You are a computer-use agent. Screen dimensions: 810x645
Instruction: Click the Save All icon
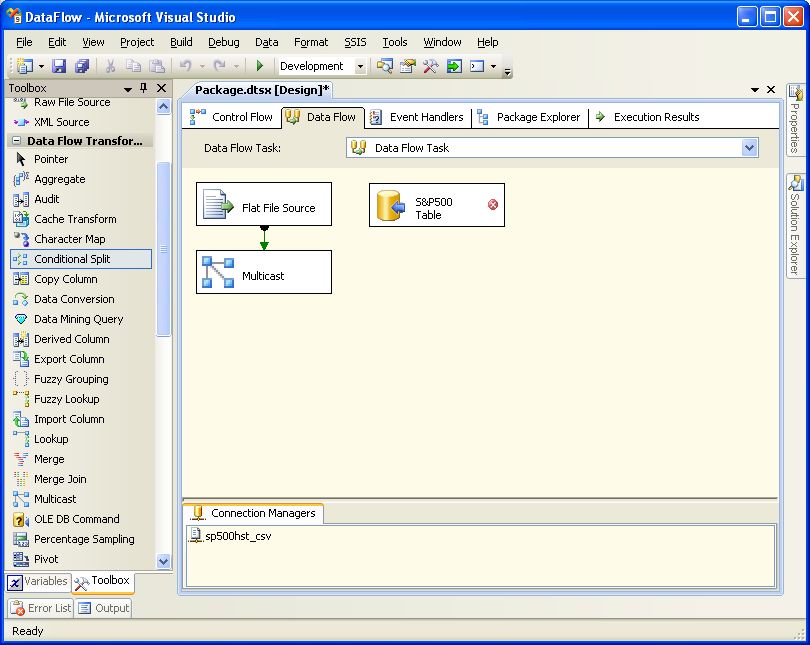pyautogui.click(x=82, y=66)
